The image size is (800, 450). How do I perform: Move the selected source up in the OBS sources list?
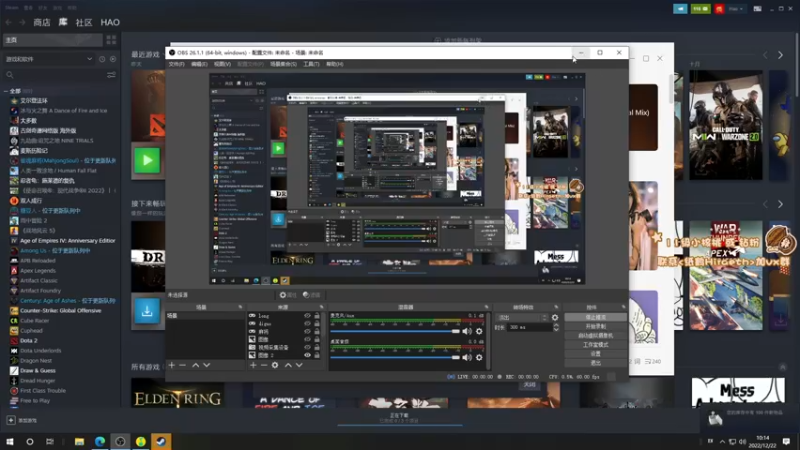(x=288, y=365)
